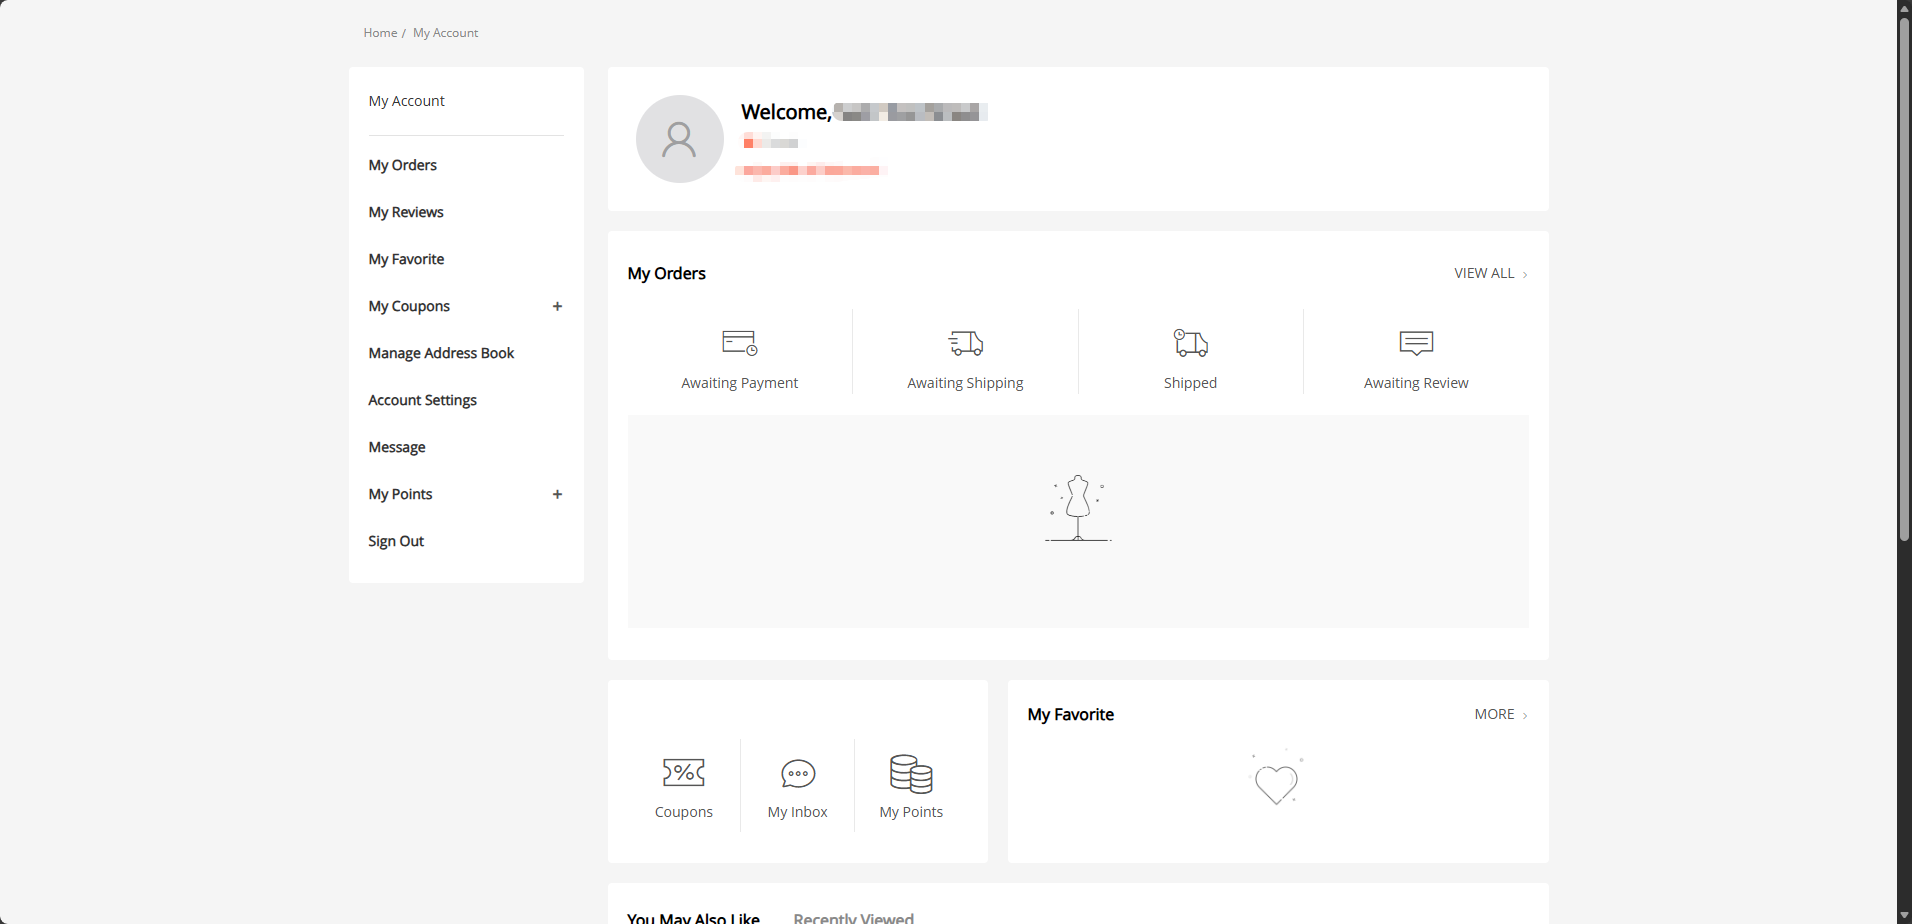Open Account Settings in sidebar
The width and height of the screenshot is (1912, 924).
422,400
